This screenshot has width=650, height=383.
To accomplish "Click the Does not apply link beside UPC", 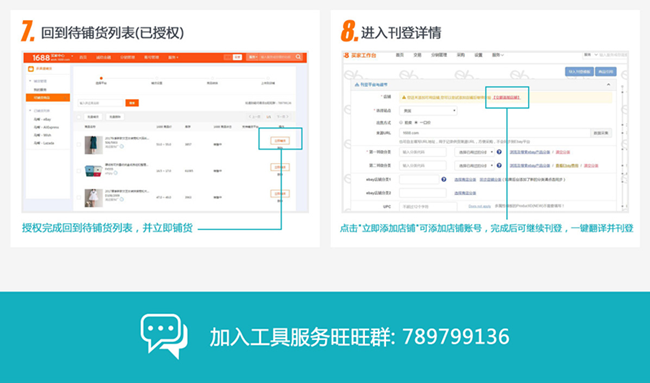I will point(480,206).
